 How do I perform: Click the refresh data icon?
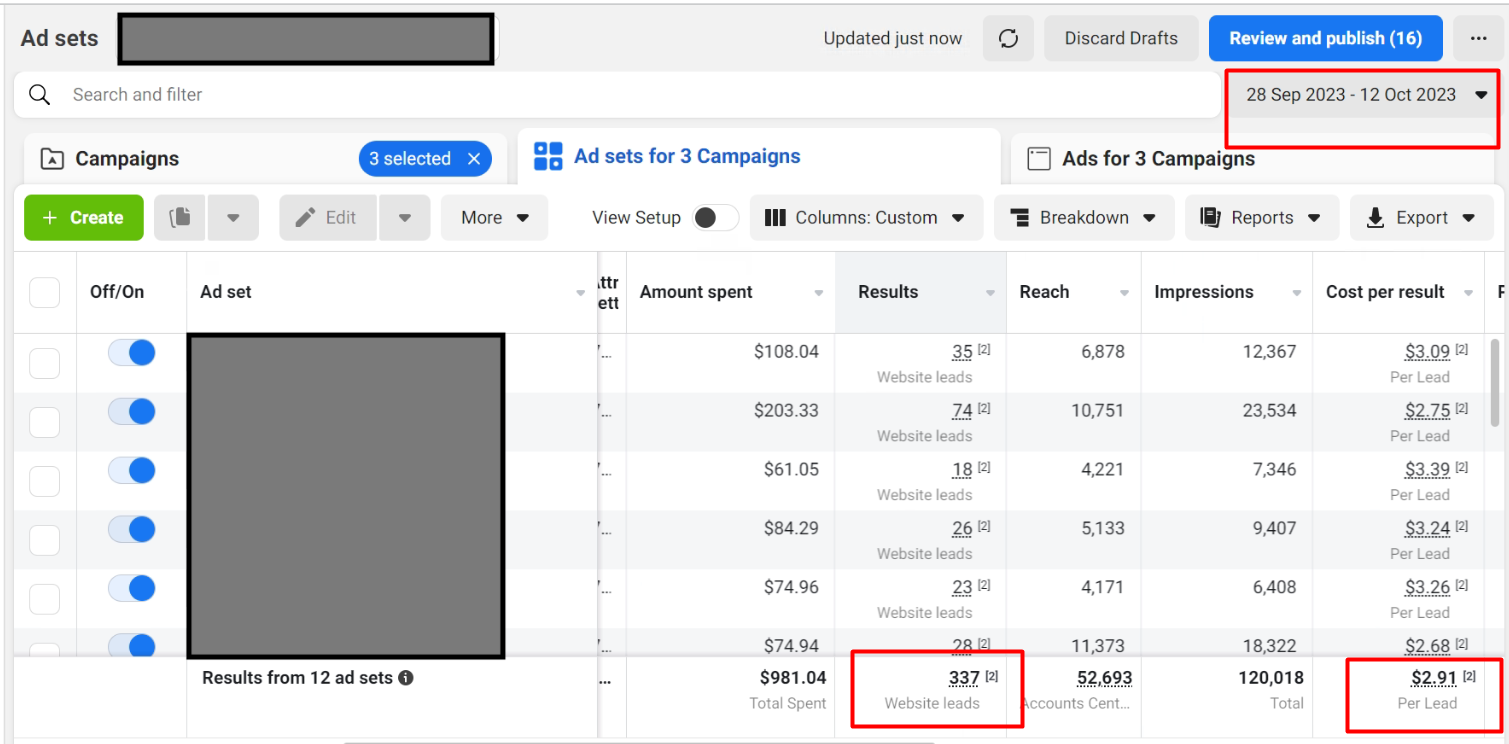[x=1008, y=39]
